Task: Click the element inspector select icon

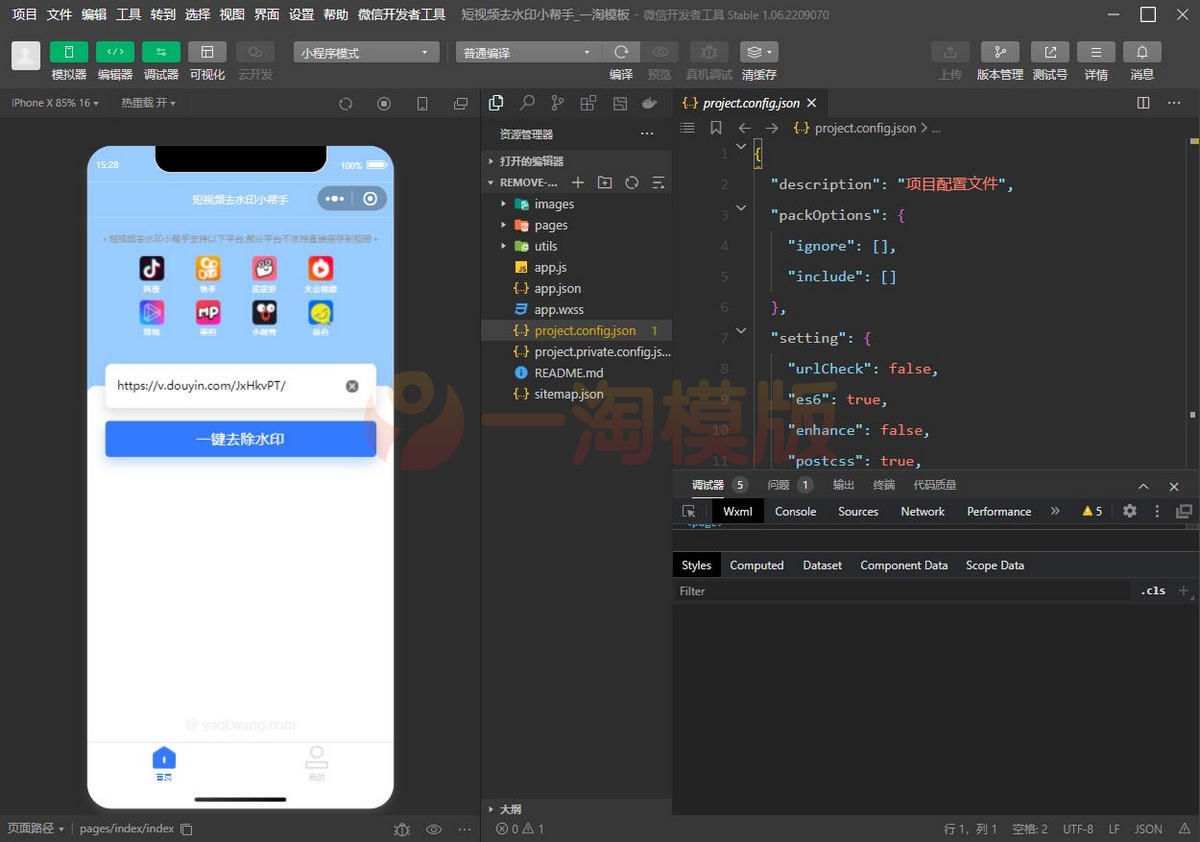Action: (x=689, y=511)
